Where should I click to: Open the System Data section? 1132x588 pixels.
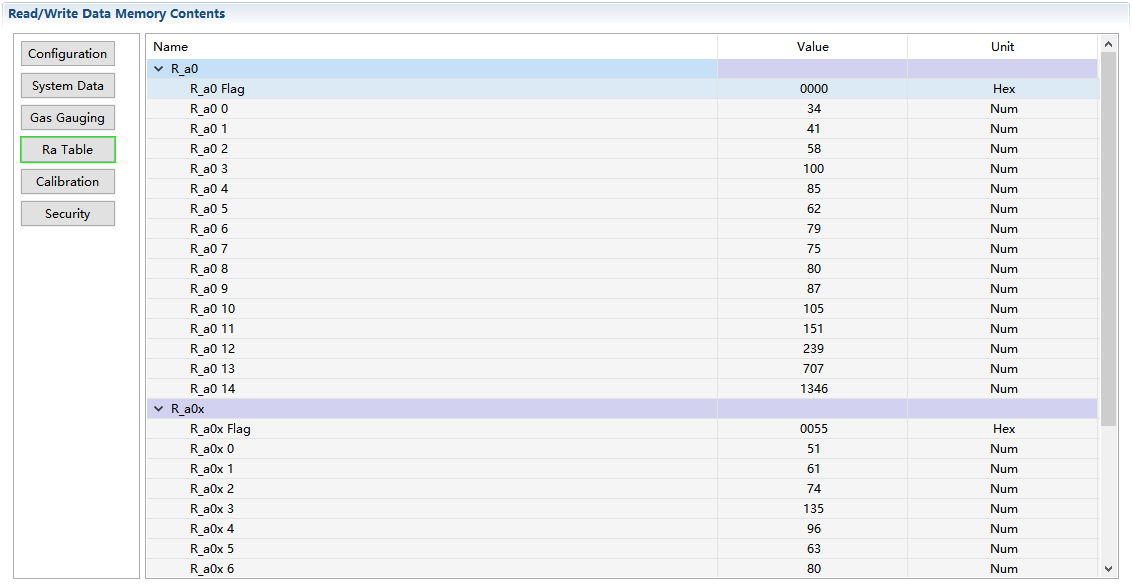67,85
